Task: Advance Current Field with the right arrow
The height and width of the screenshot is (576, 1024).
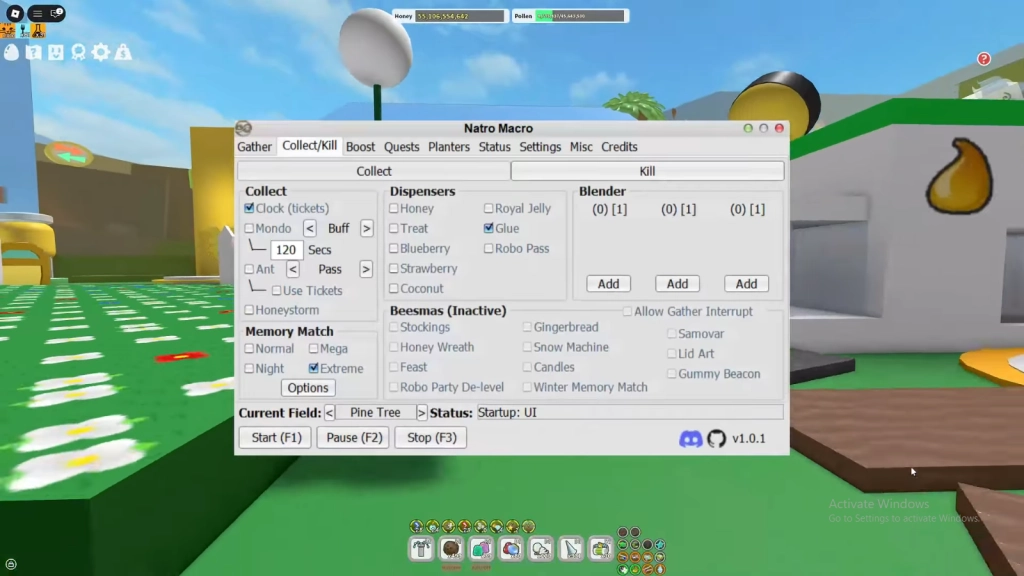Action: click(420, 412)
